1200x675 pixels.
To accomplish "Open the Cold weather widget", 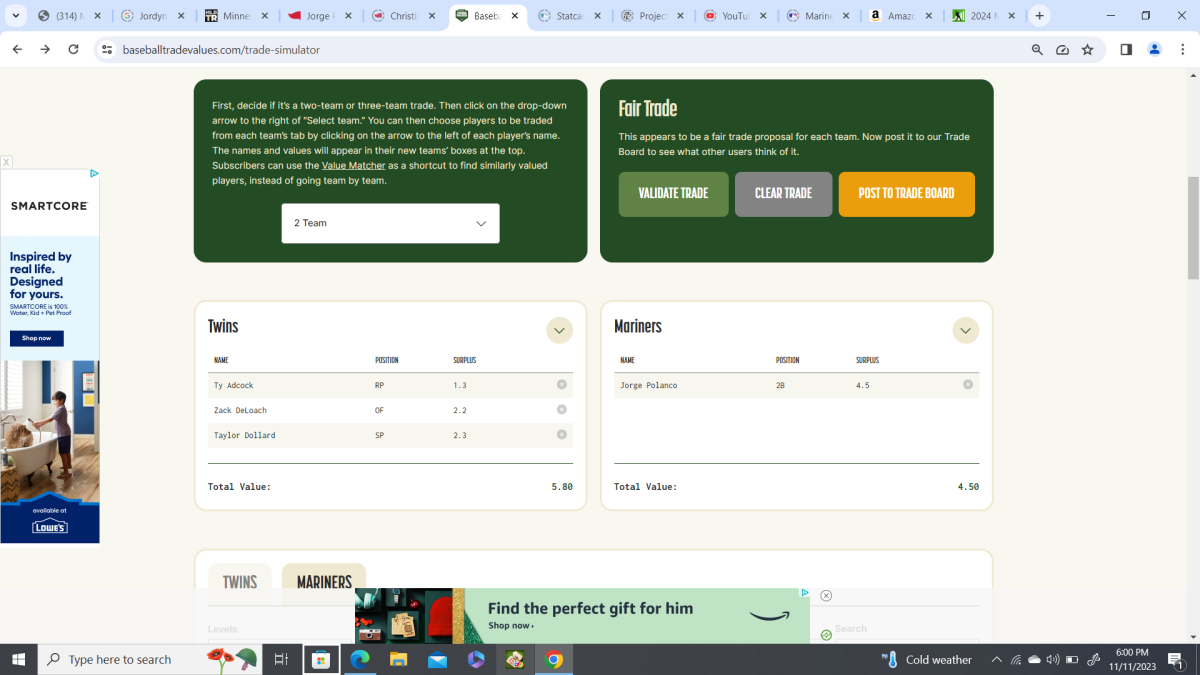I will pyautogui.click(x=927, y=659).
